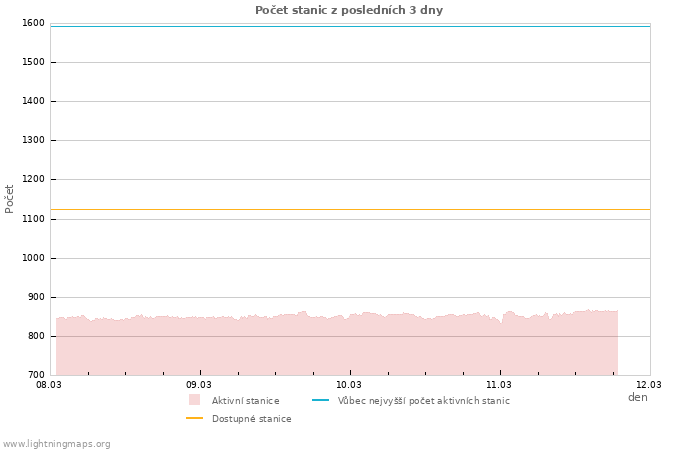
Task: Click the 09.03 date tick label
Action: (199, 384)
